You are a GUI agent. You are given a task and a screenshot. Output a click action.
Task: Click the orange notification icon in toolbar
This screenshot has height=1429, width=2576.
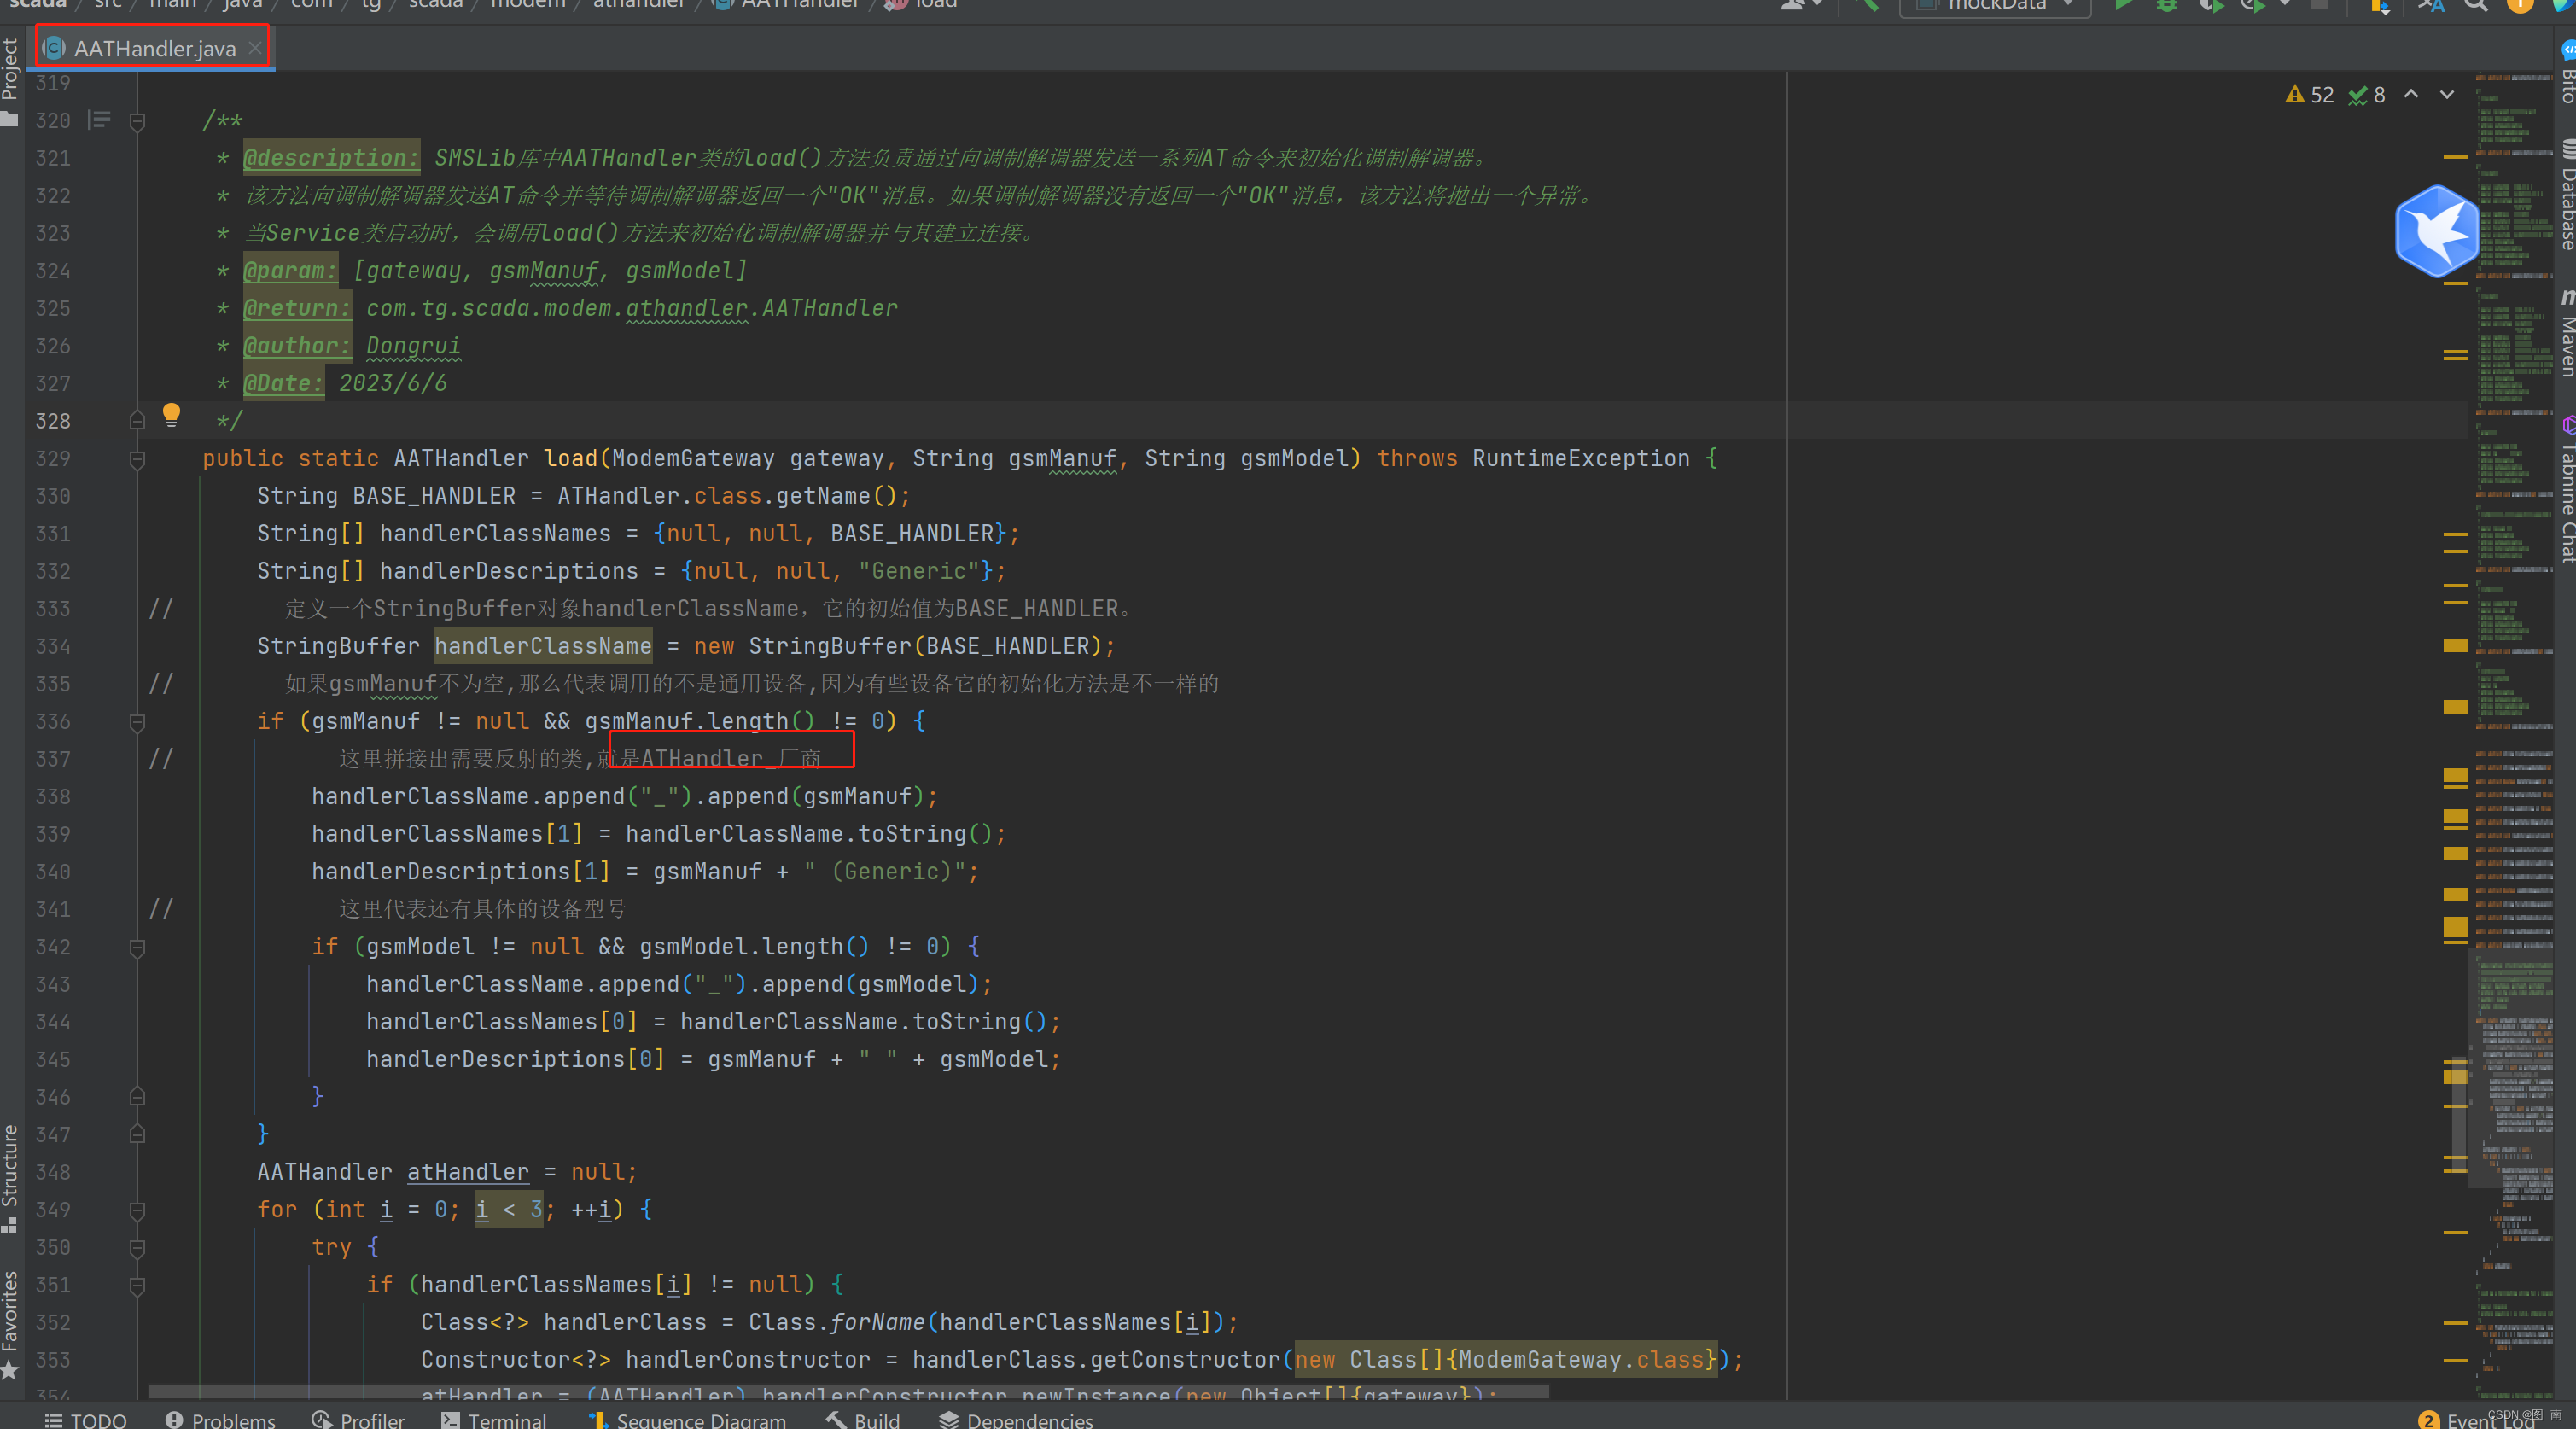coord(2520,4)
